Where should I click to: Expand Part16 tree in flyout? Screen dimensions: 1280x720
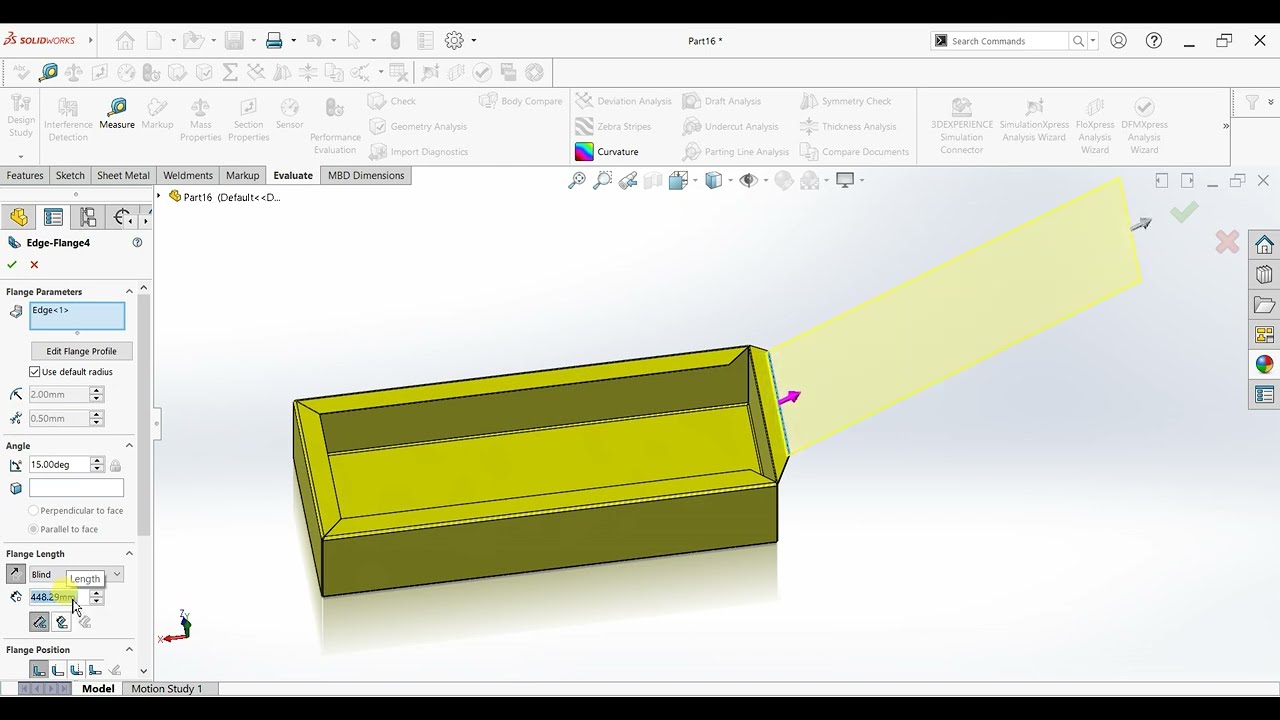point(159,197)
